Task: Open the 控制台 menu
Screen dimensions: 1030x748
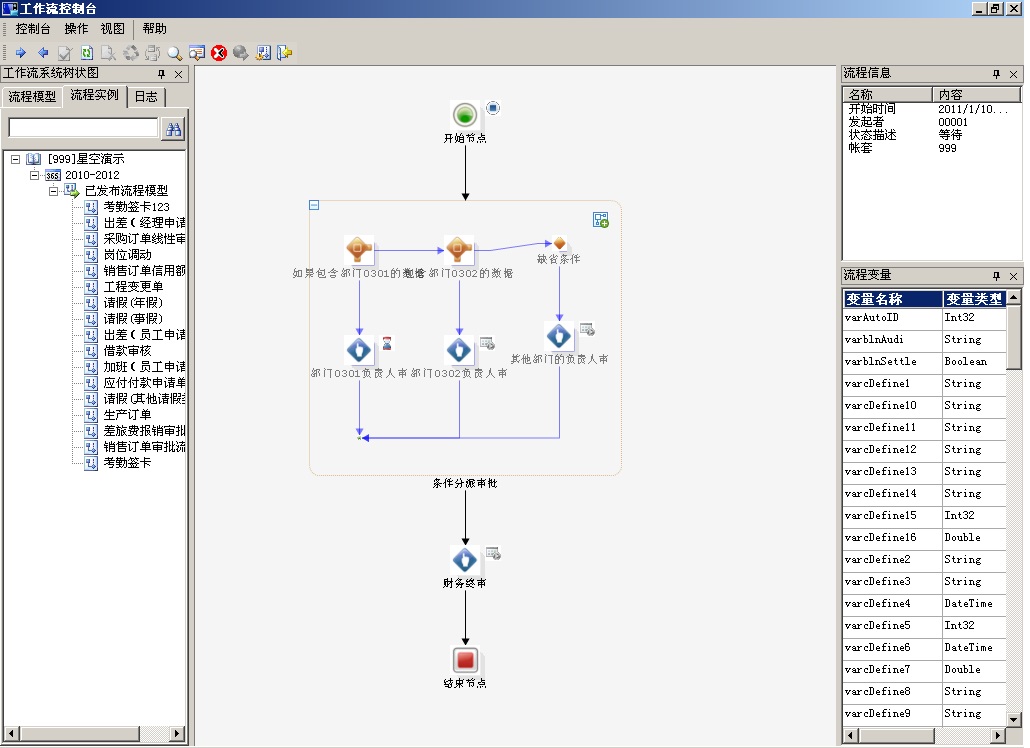Action: point(33,29)
